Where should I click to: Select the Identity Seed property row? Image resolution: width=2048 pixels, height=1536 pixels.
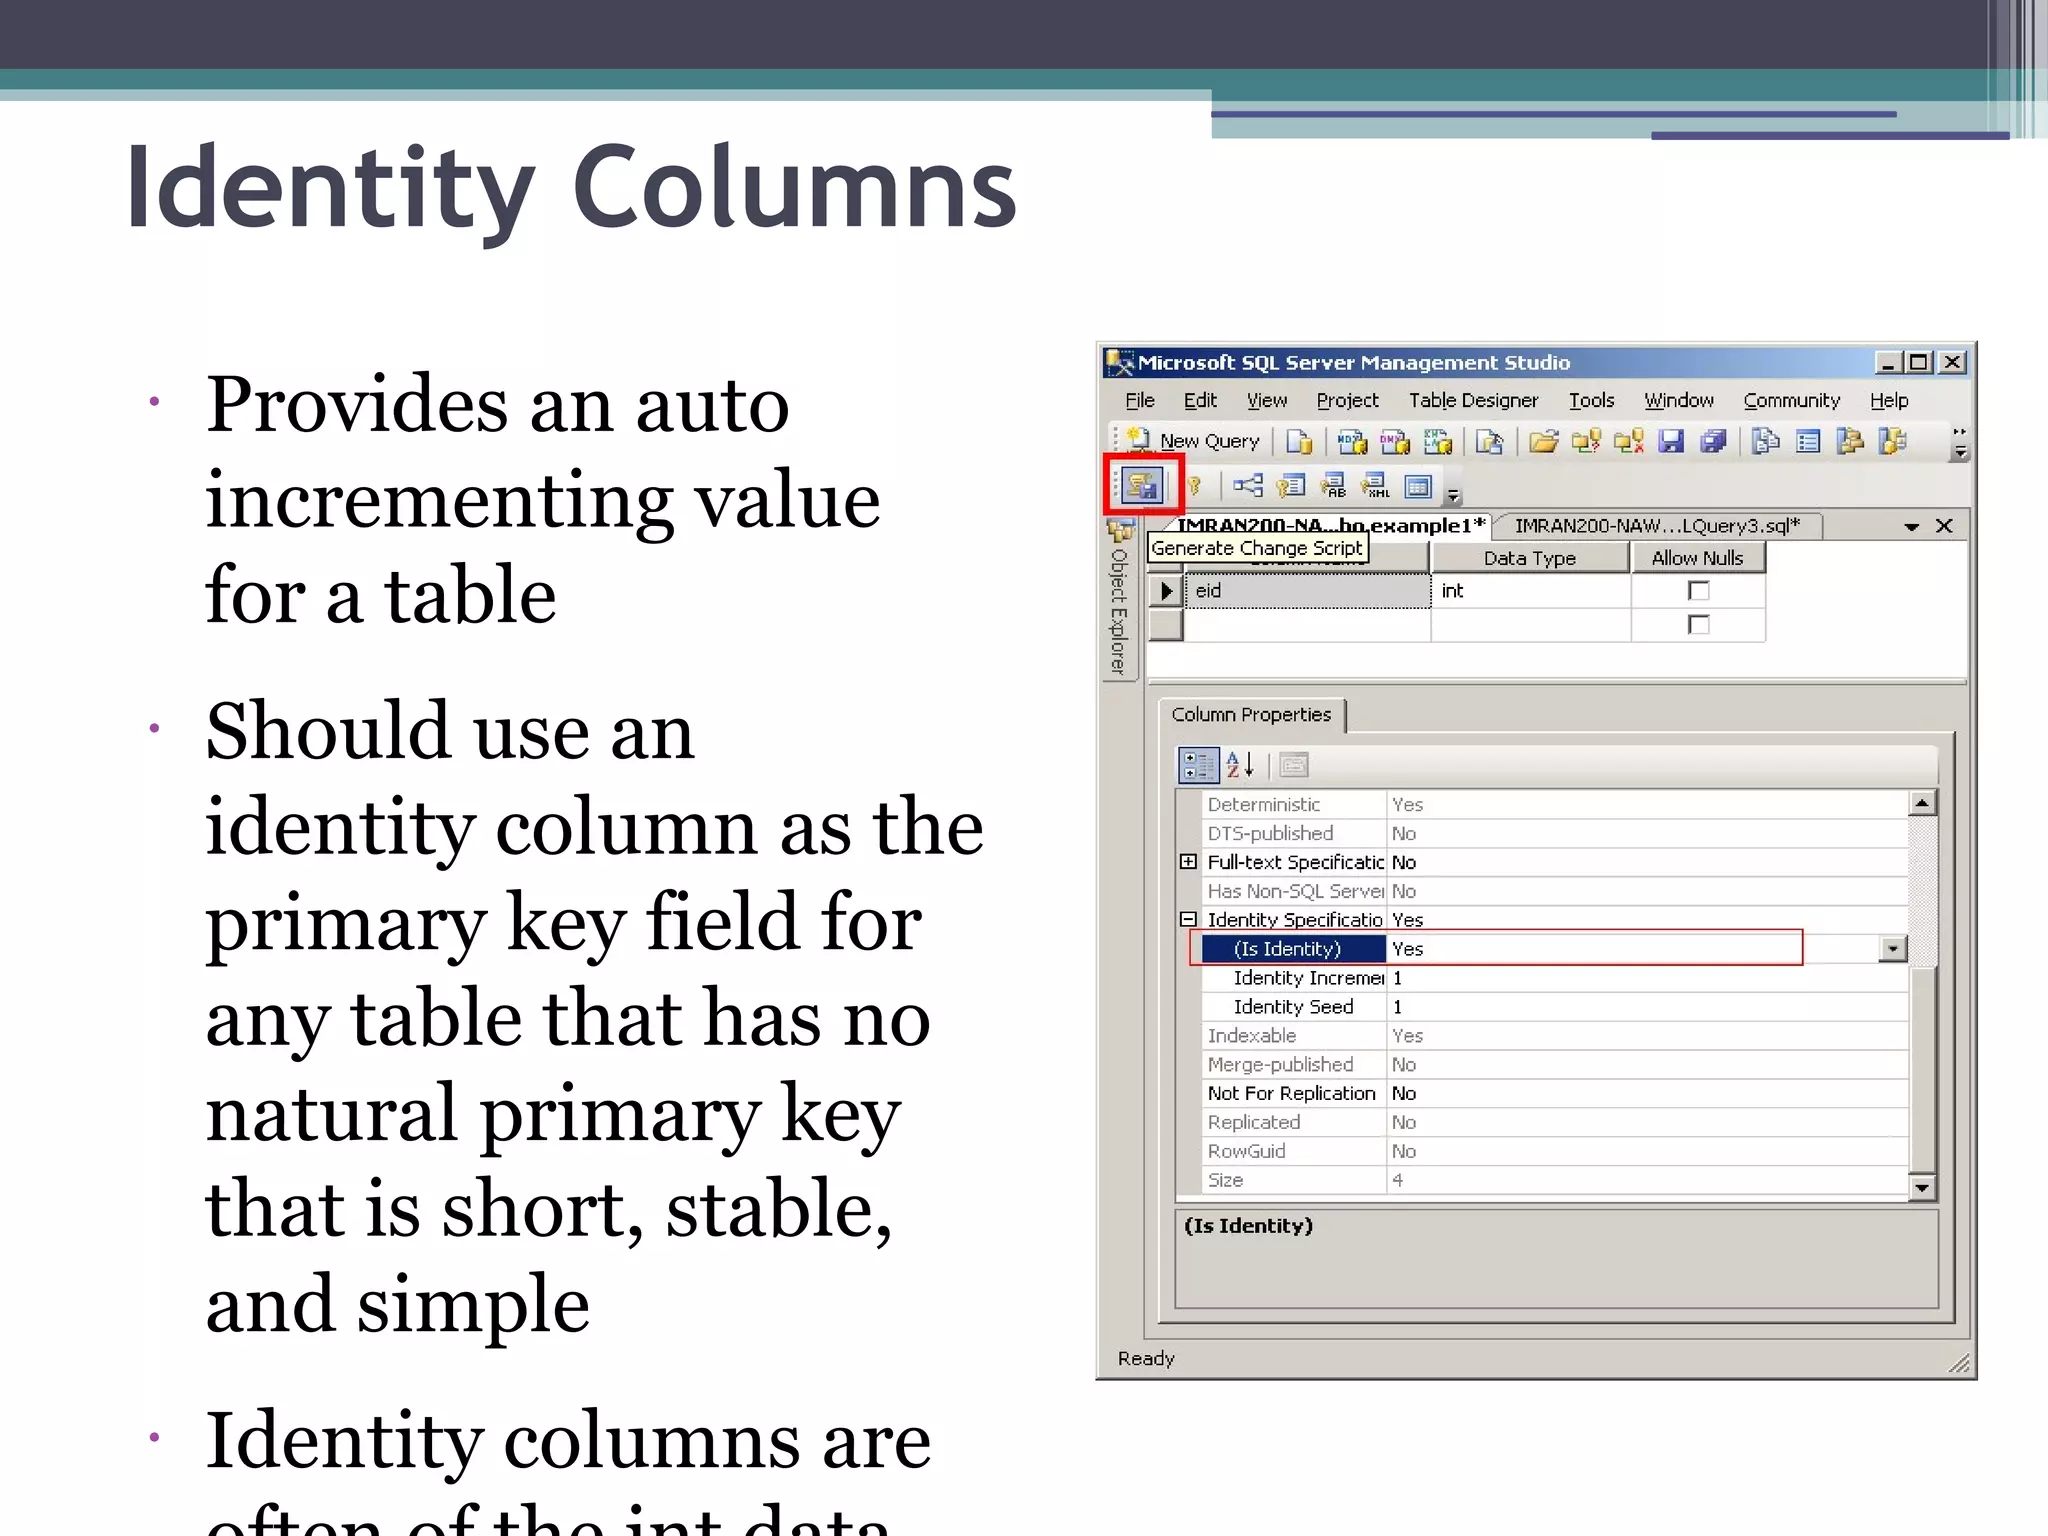[x=1555, y=1007]
